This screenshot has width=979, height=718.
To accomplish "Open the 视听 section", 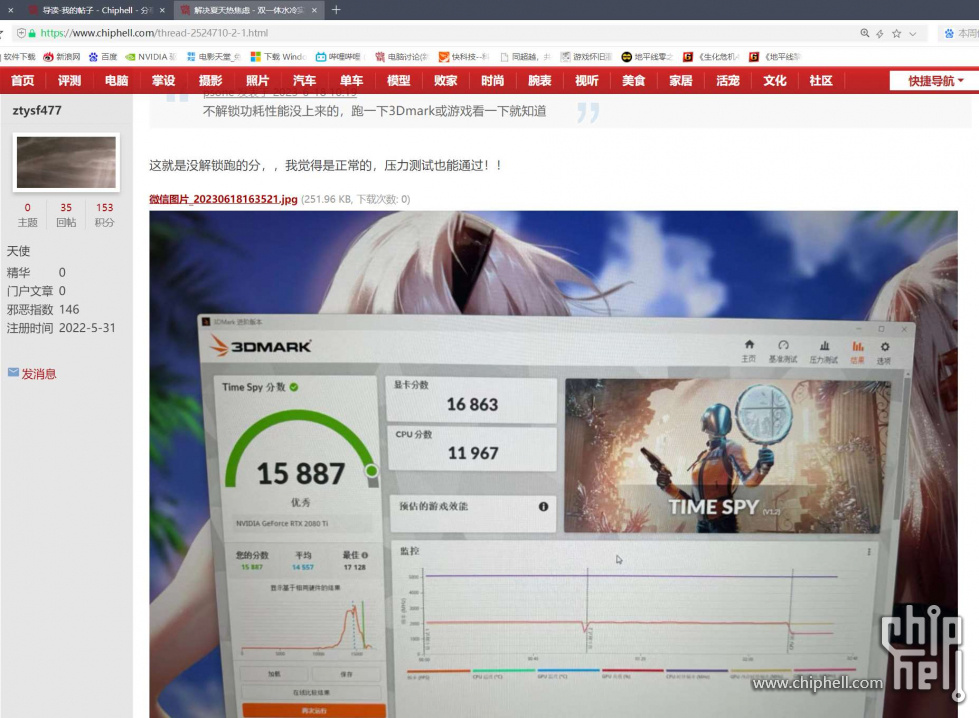I will (x=587, y=81).
